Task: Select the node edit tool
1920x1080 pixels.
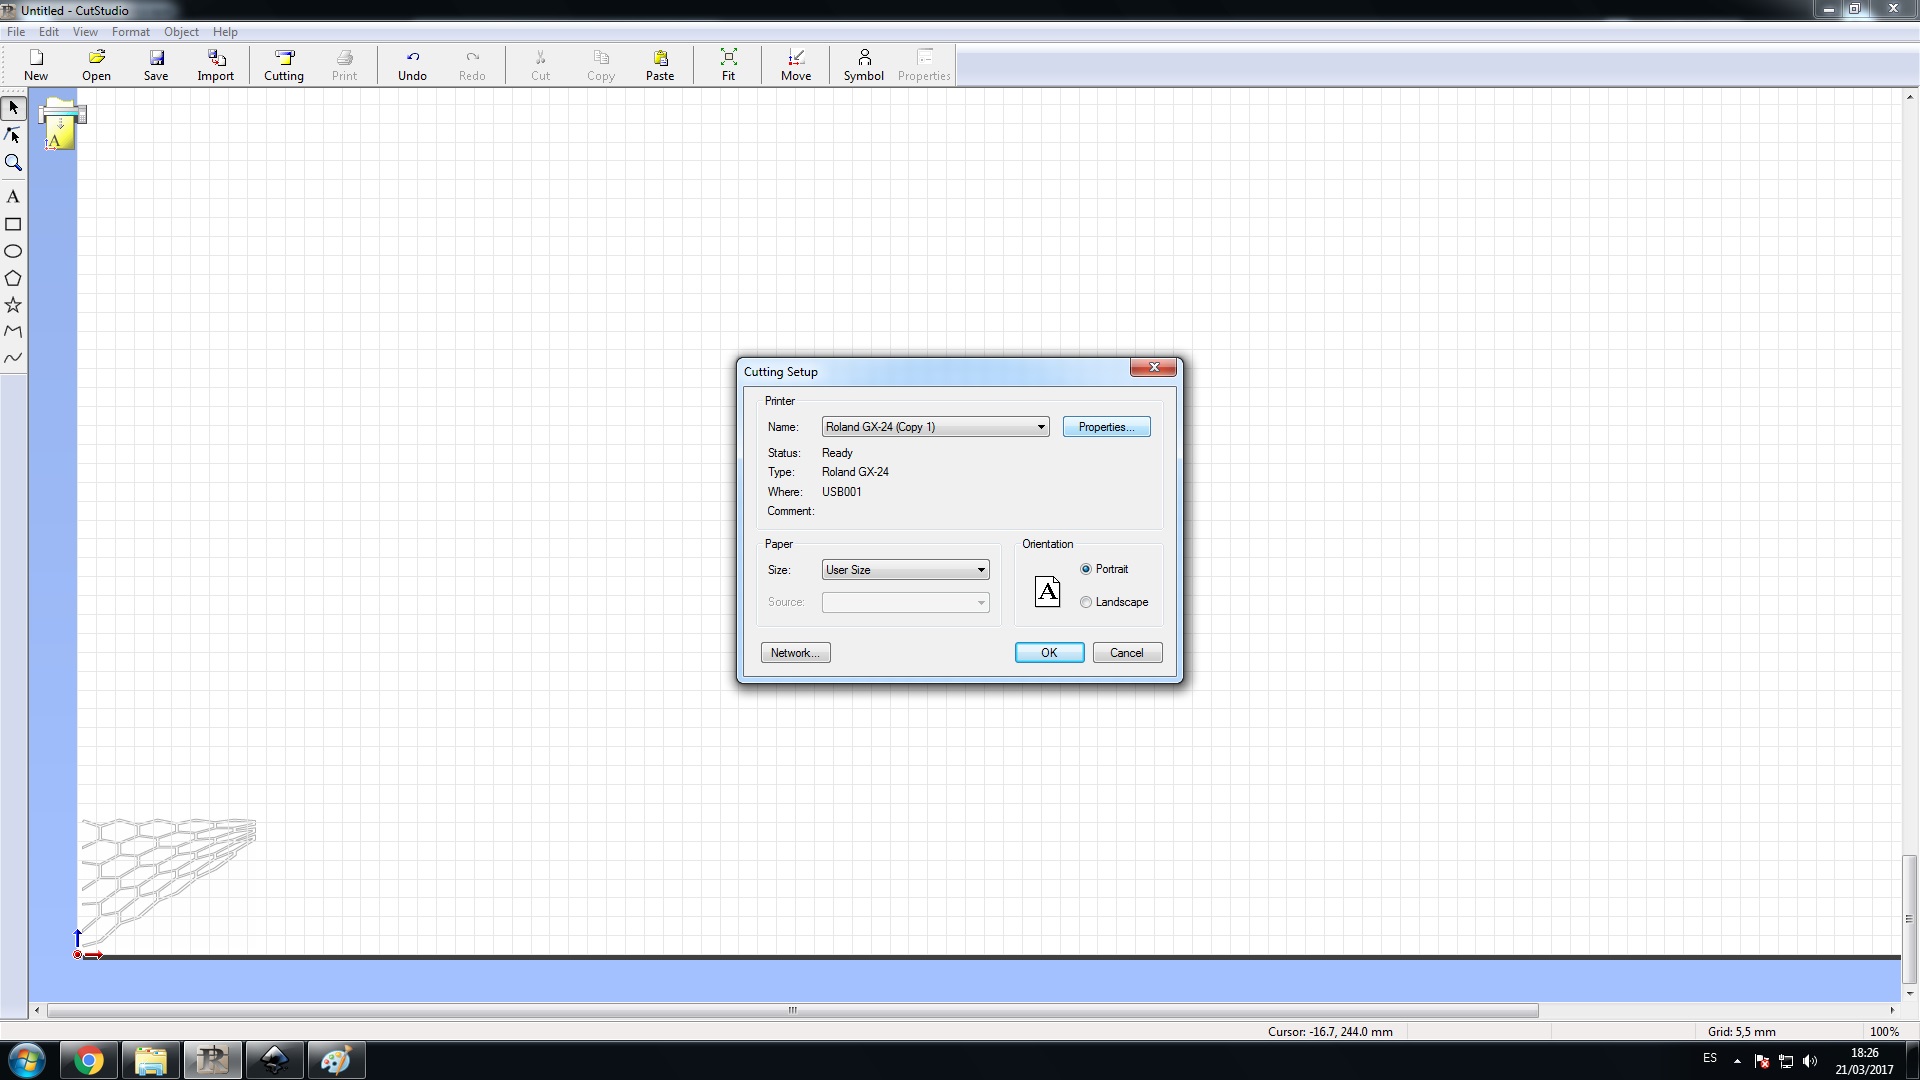Action: (x=13, y=135)
